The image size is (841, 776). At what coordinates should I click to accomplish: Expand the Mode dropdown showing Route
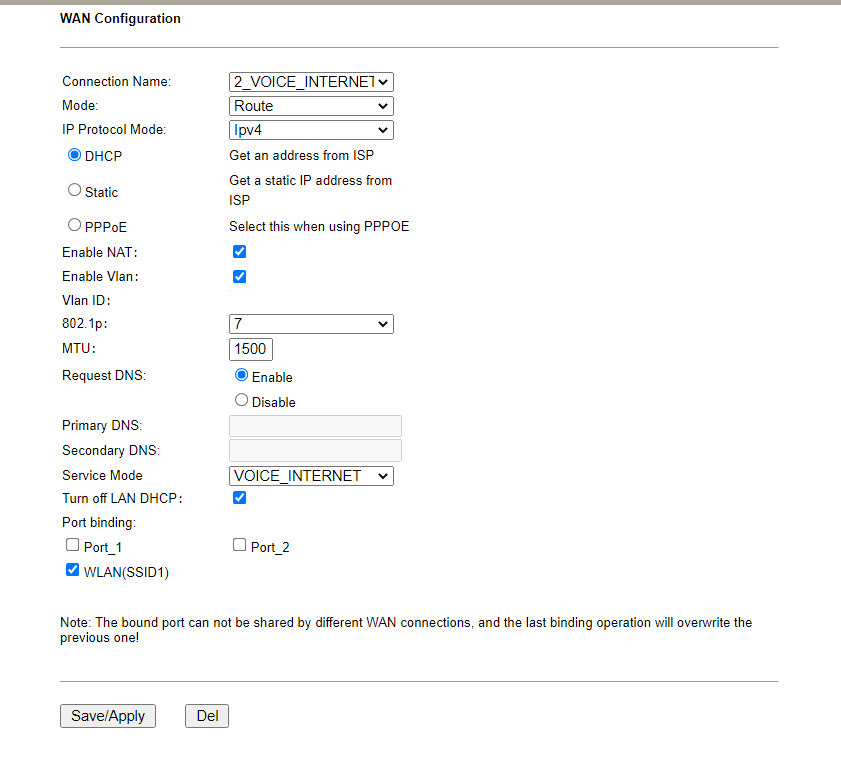tap(311, 106)
